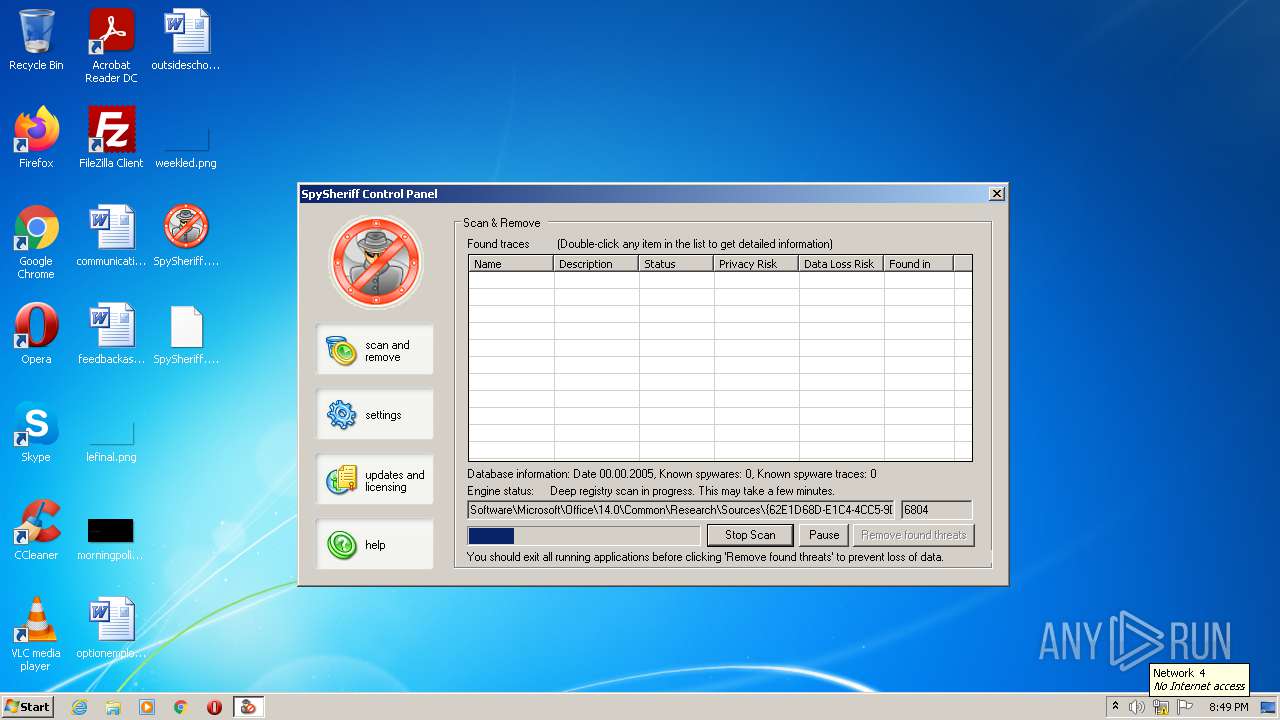
Task: Launch Opera browser shortcut
Action: click(x=36, y=334)
